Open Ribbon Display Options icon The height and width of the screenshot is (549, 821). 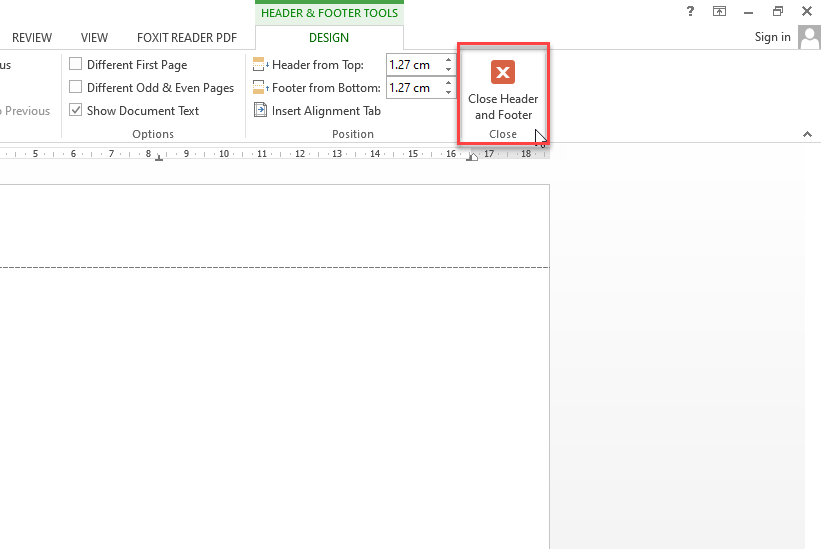point(719,11)
